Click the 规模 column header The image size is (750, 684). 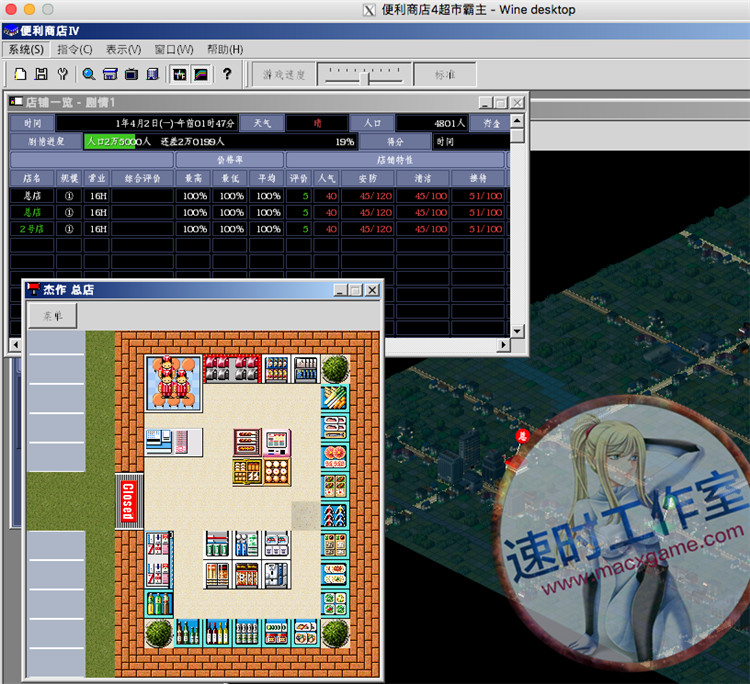coord(69,178)
